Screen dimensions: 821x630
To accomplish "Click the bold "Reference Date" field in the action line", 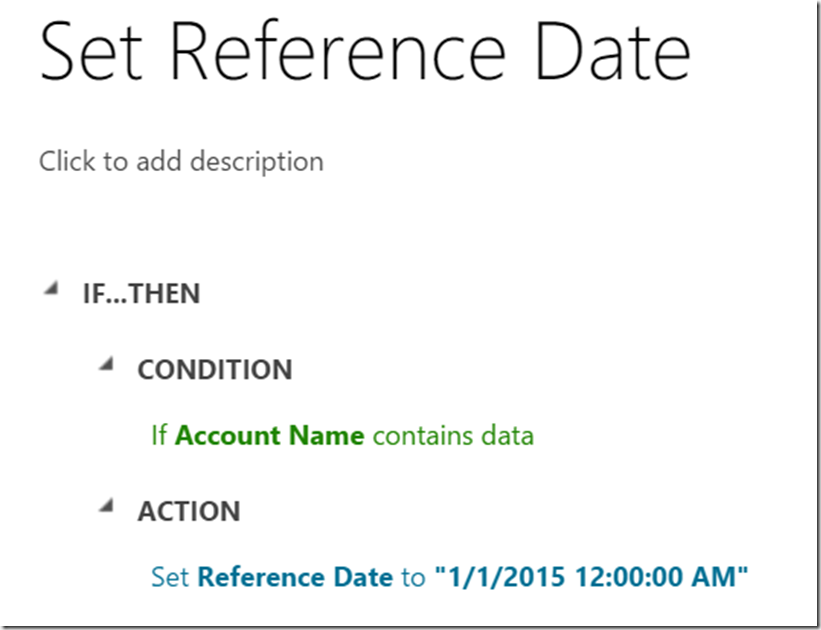I will tap(295, 577).
